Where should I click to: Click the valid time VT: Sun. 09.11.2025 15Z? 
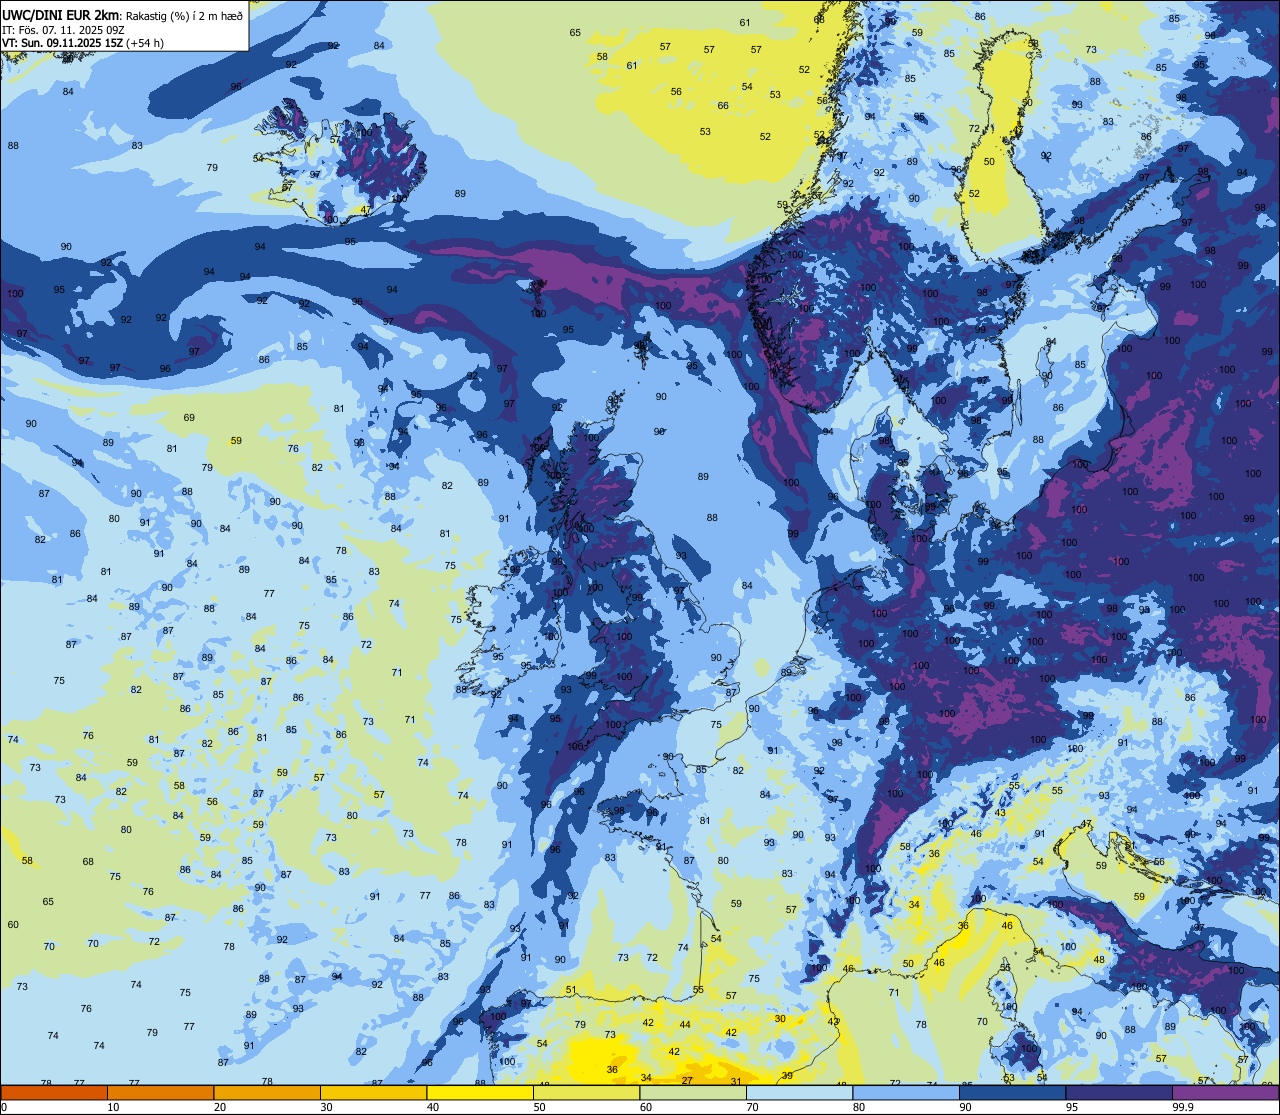tap(62, 43)
